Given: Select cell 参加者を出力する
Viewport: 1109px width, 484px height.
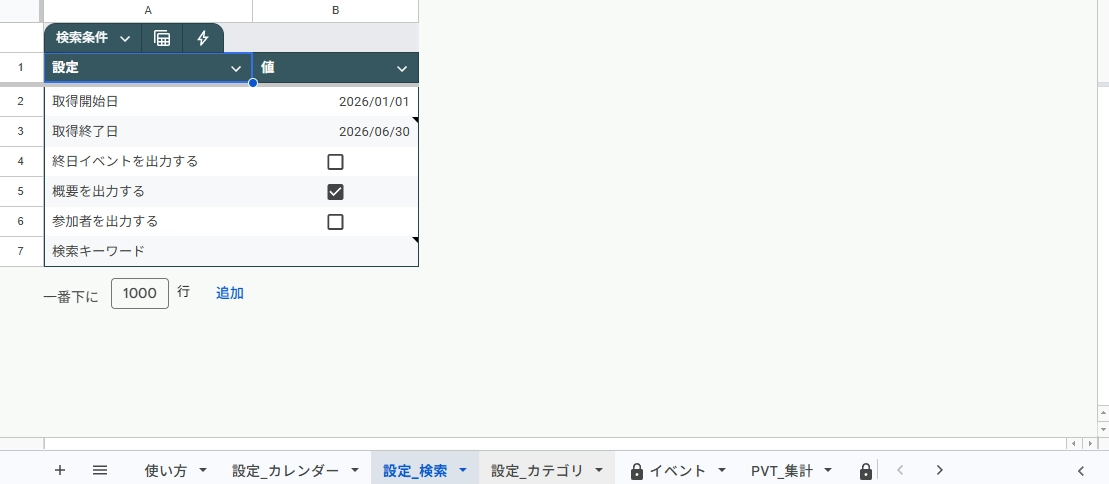Looking at the screenshot, I should click(148, 221).
